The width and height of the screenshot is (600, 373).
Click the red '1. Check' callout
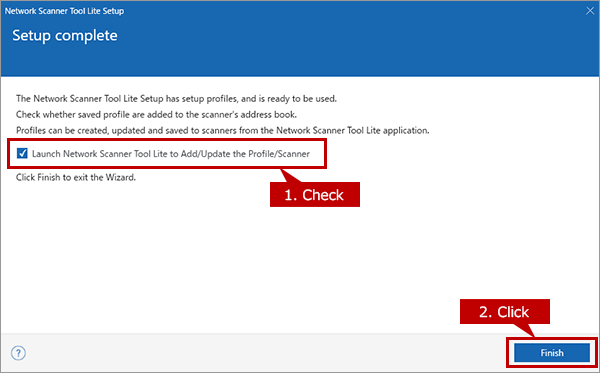[x=315, y=195]
